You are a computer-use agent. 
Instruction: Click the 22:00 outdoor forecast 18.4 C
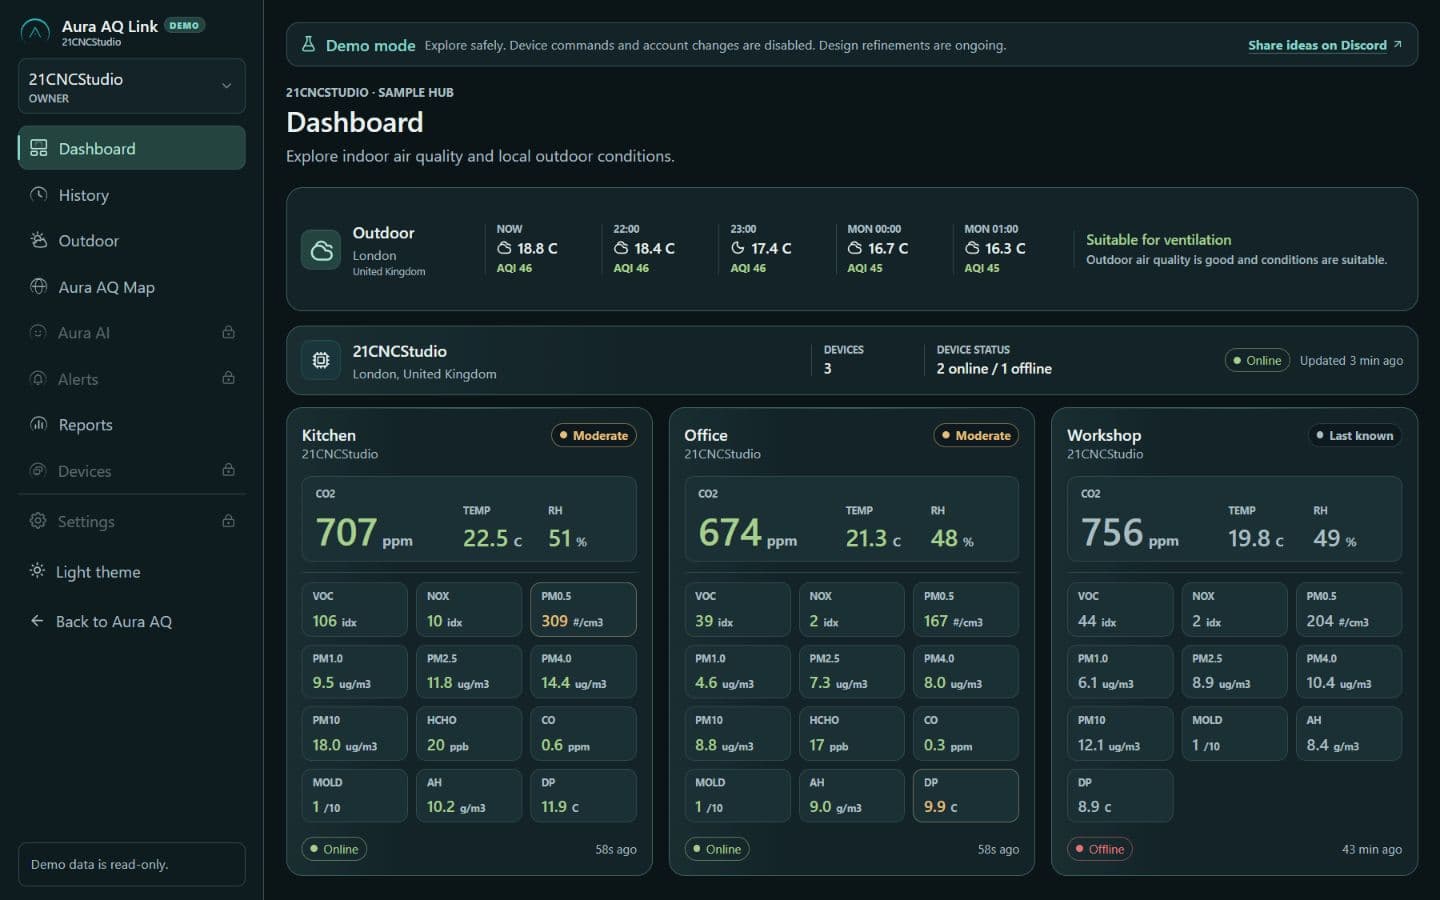pyautogui.click(x=644, y=248)
